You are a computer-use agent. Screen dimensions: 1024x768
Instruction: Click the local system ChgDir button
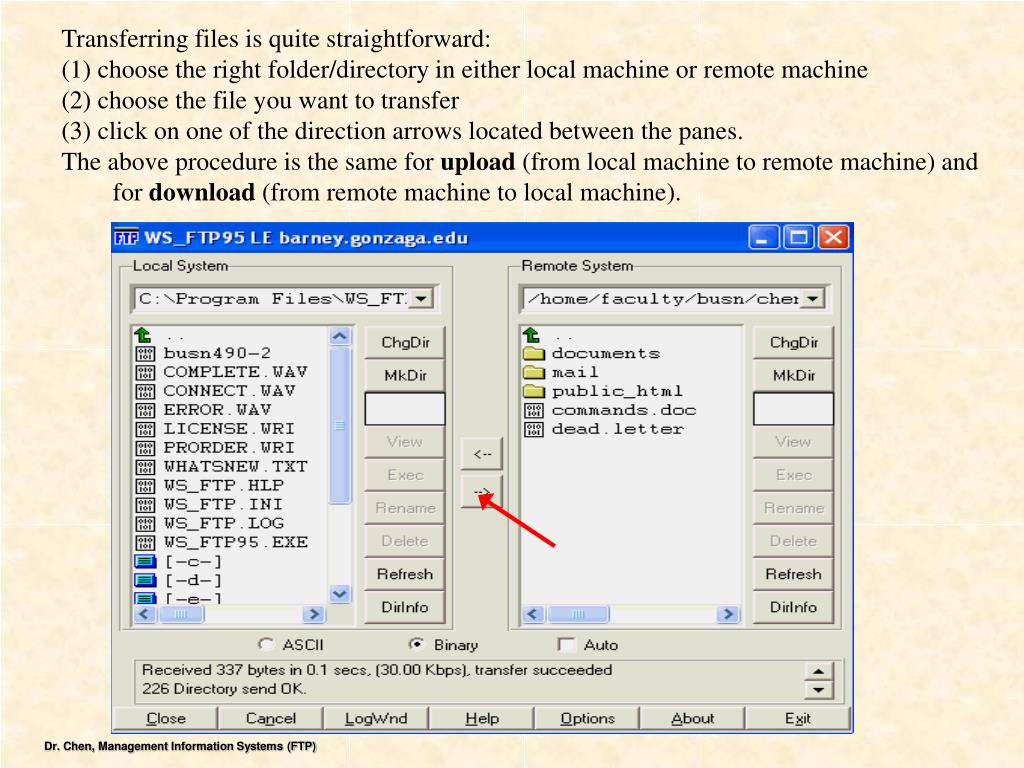coord(405,342)
